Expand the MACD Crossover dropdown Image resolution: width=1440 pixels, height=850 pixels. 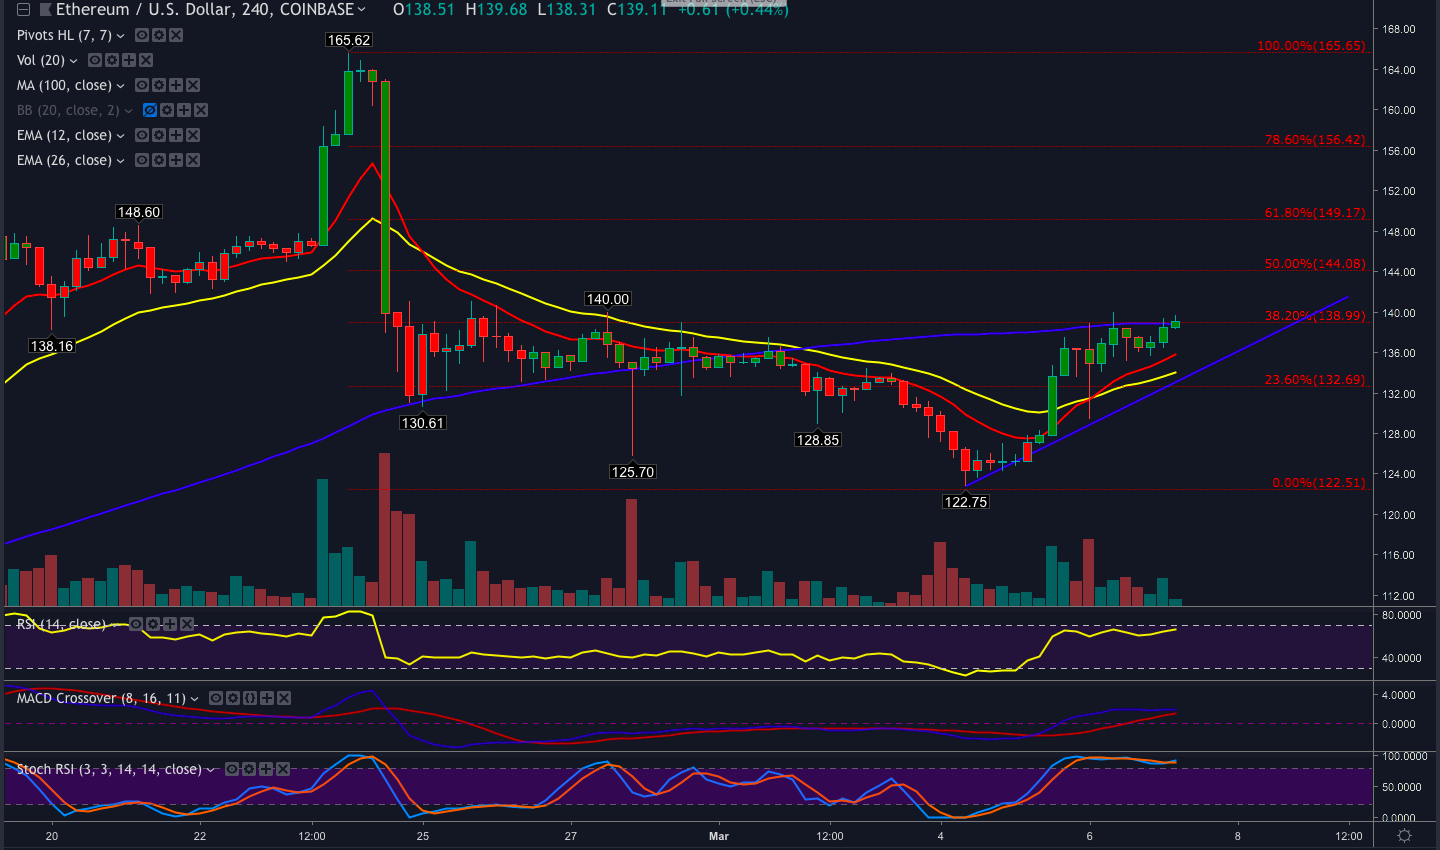point(196,698)
